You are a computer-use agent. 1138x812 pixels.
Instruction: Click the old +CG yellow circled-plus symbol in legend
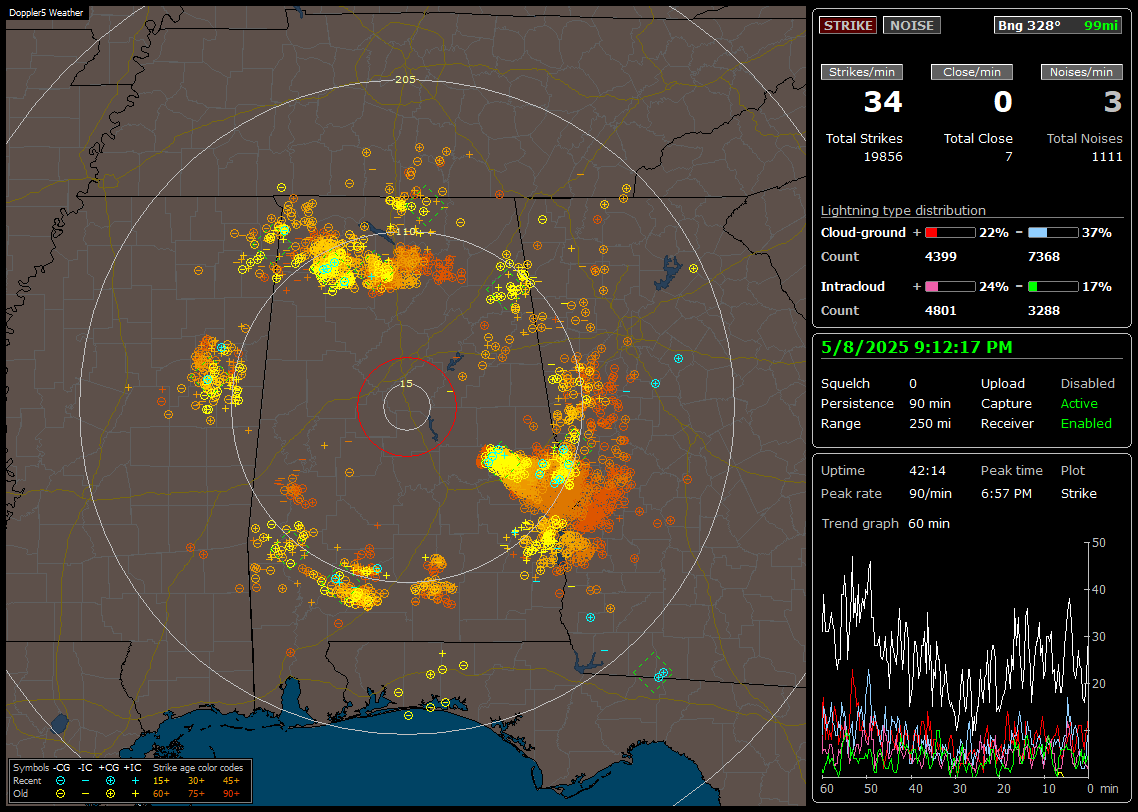click(x=110, y=794)
